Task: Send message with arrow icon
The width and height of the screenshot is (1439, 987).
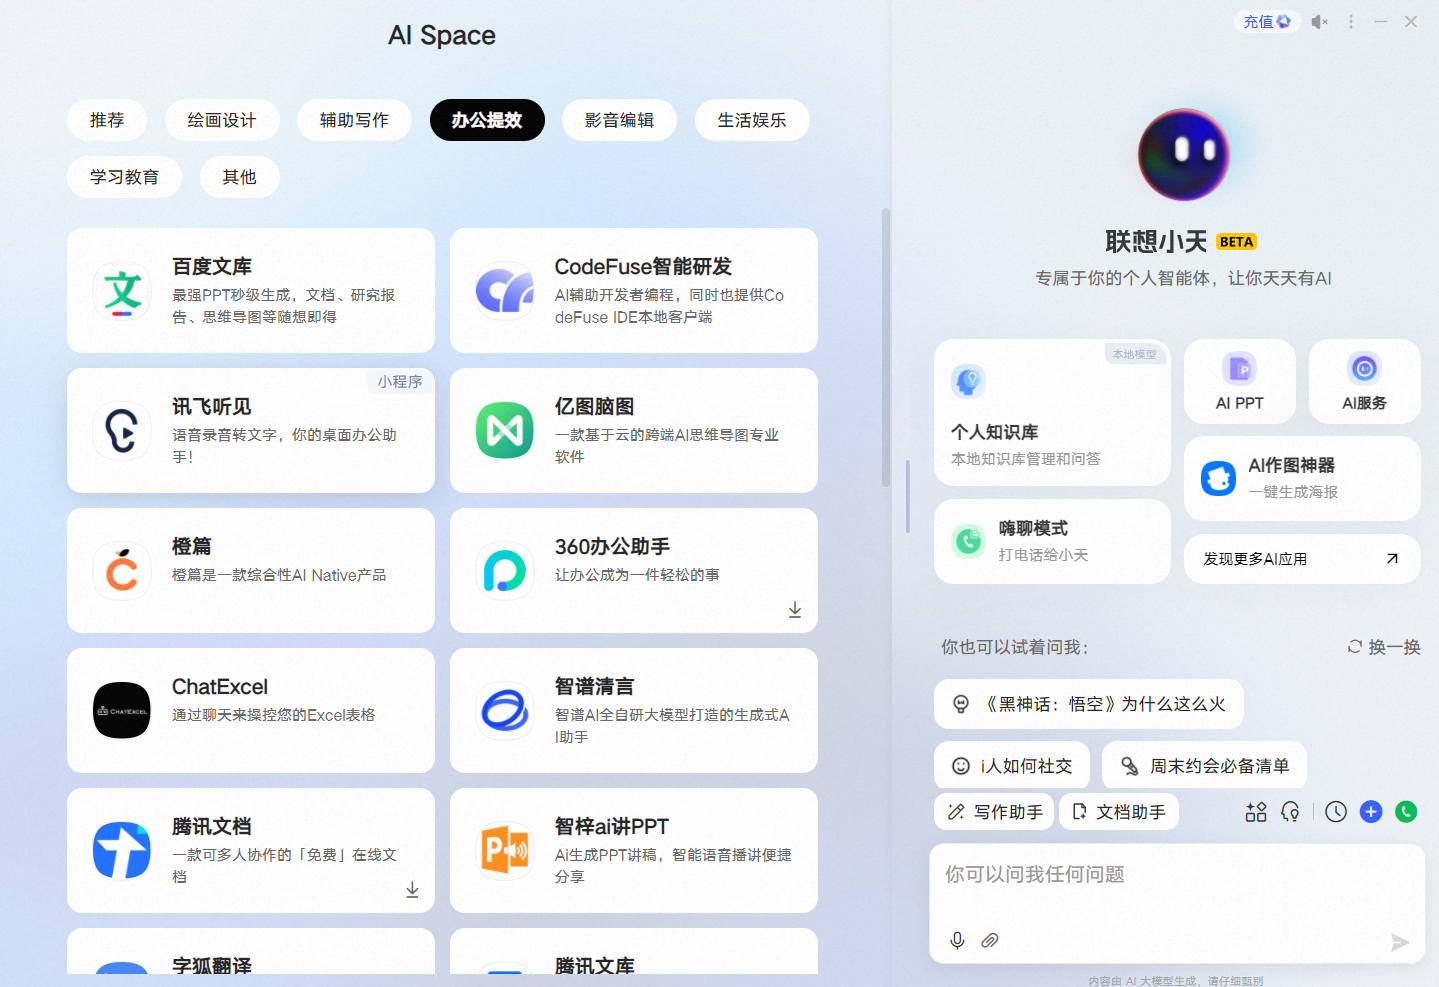Action: [x=1400, y=942]
